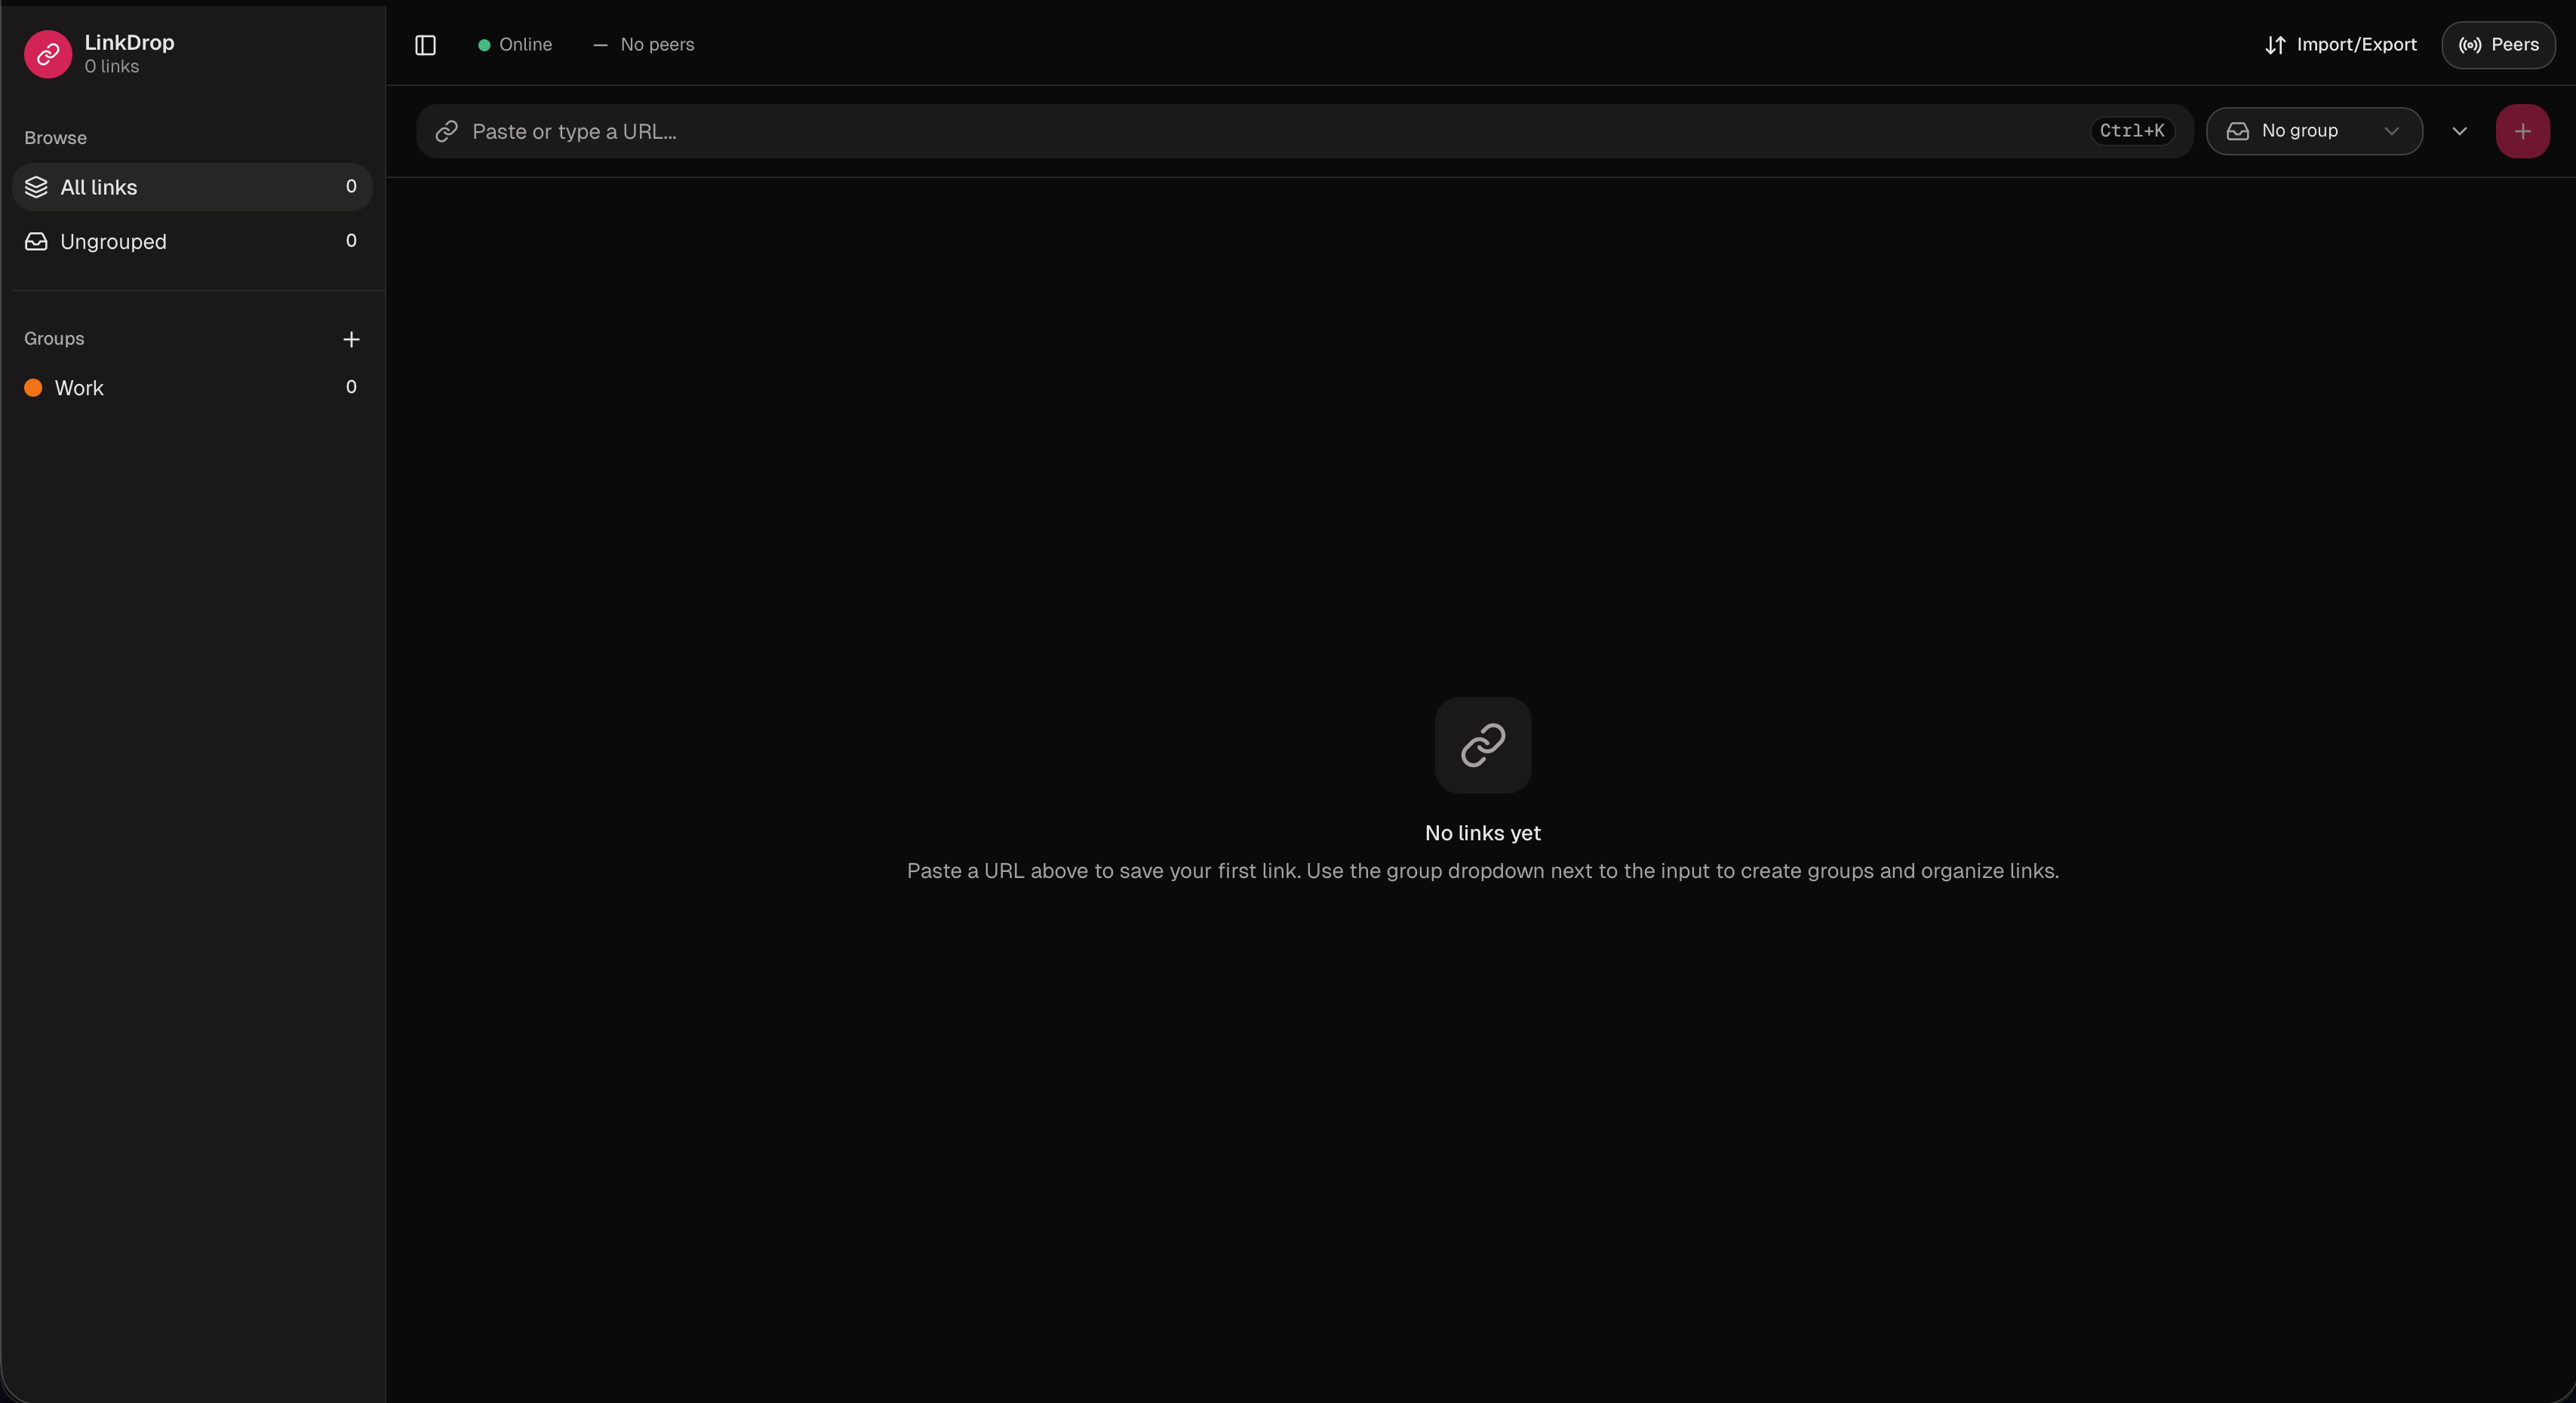Toggle the sidebar panel icon

click(425, 45)
